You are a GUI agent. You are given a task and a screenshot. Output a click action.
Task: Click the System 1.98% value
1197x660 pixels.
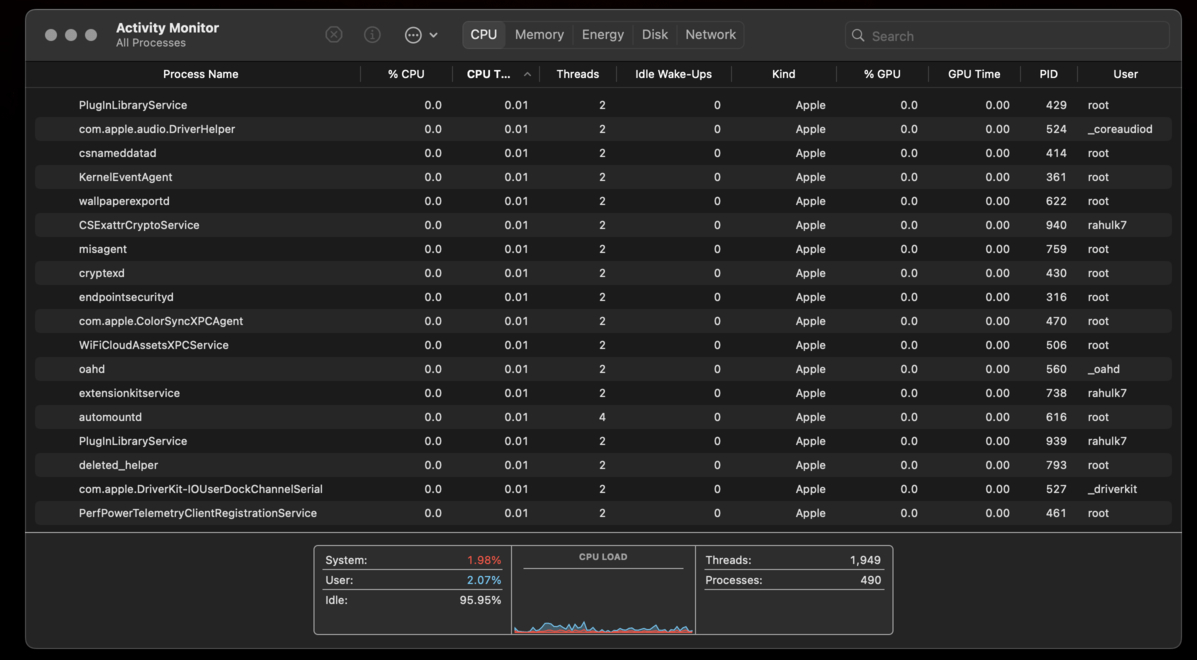tap(484, 561)
